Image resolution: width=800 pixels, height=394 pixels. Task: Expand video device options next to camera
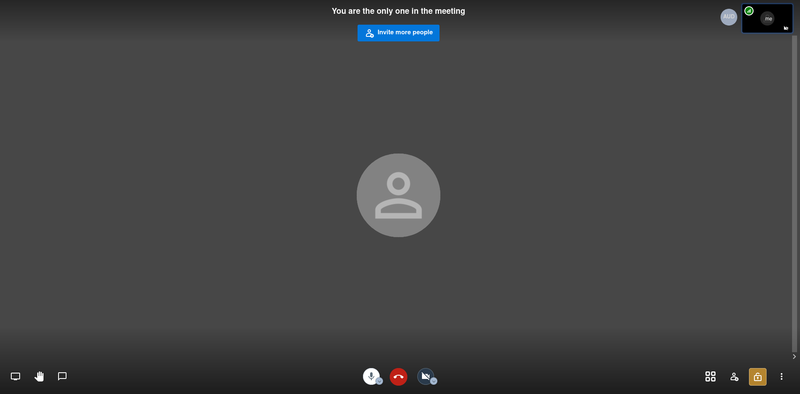point(434,381)
